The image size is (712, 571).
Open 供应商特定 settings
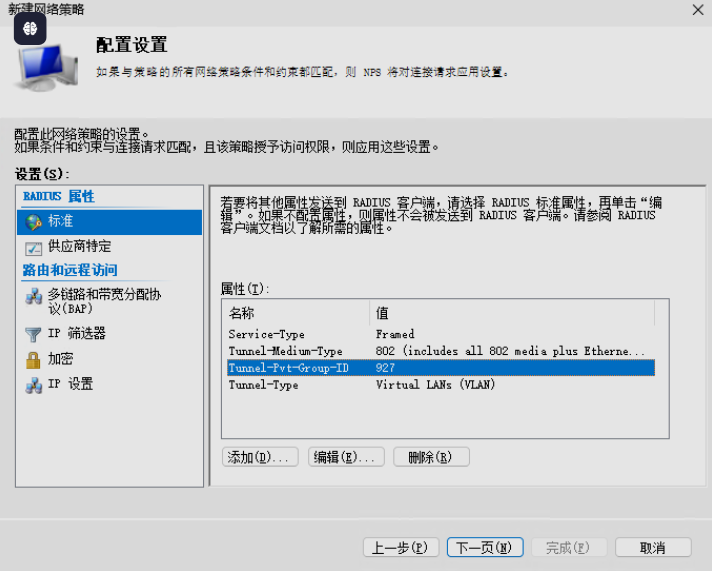tap(109, 247)
